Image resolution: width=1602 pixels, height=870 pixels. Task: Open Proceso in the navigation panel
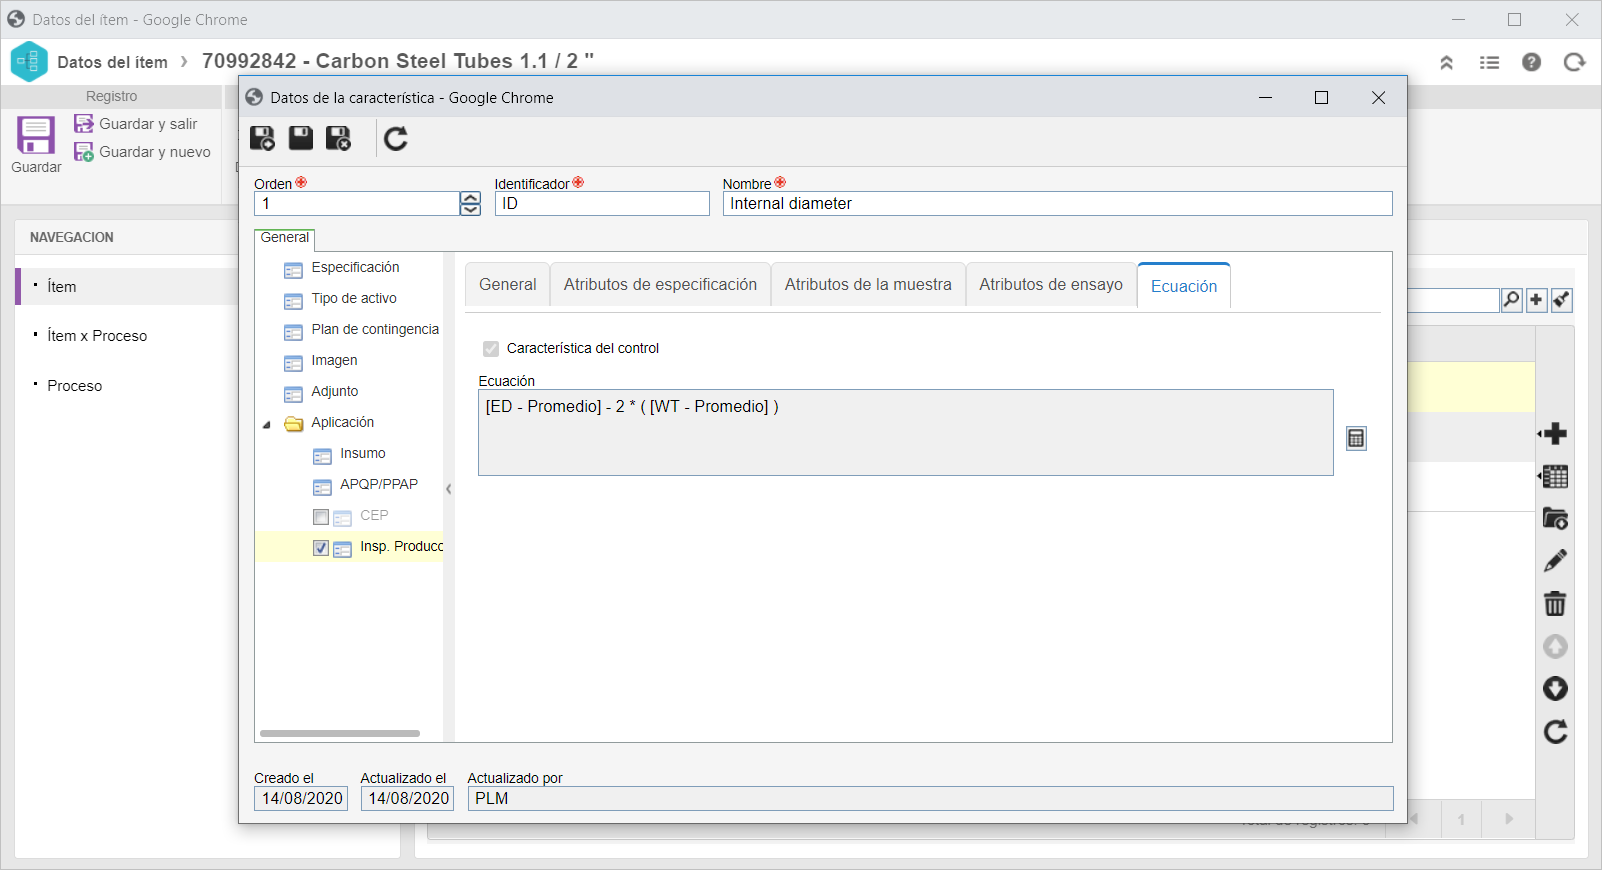coord(75,386)
